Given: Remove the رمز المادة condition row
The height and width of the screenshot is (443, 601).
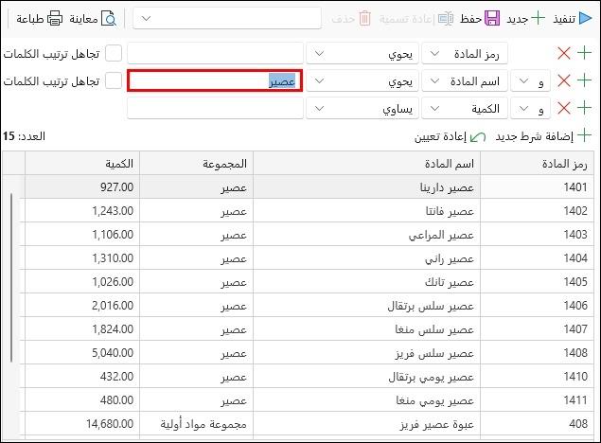Looking at the screenshot, I should coord(564,53).
